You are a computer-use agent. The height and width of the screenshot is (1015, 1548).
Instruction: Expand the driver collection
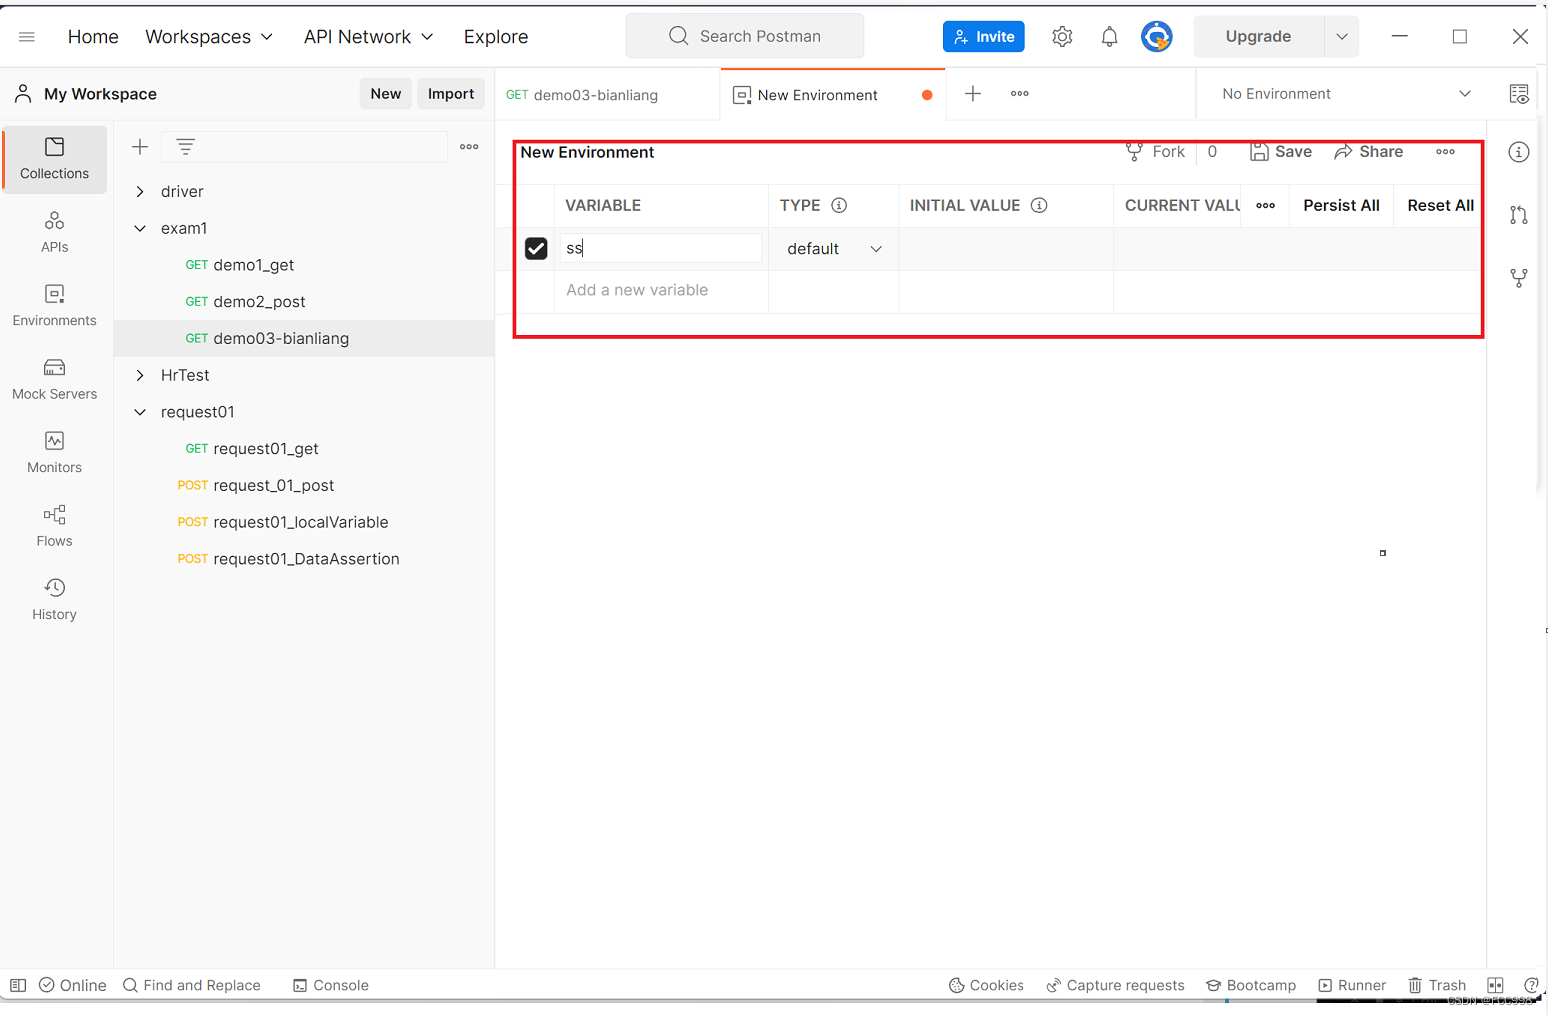[x=140, y=191]
